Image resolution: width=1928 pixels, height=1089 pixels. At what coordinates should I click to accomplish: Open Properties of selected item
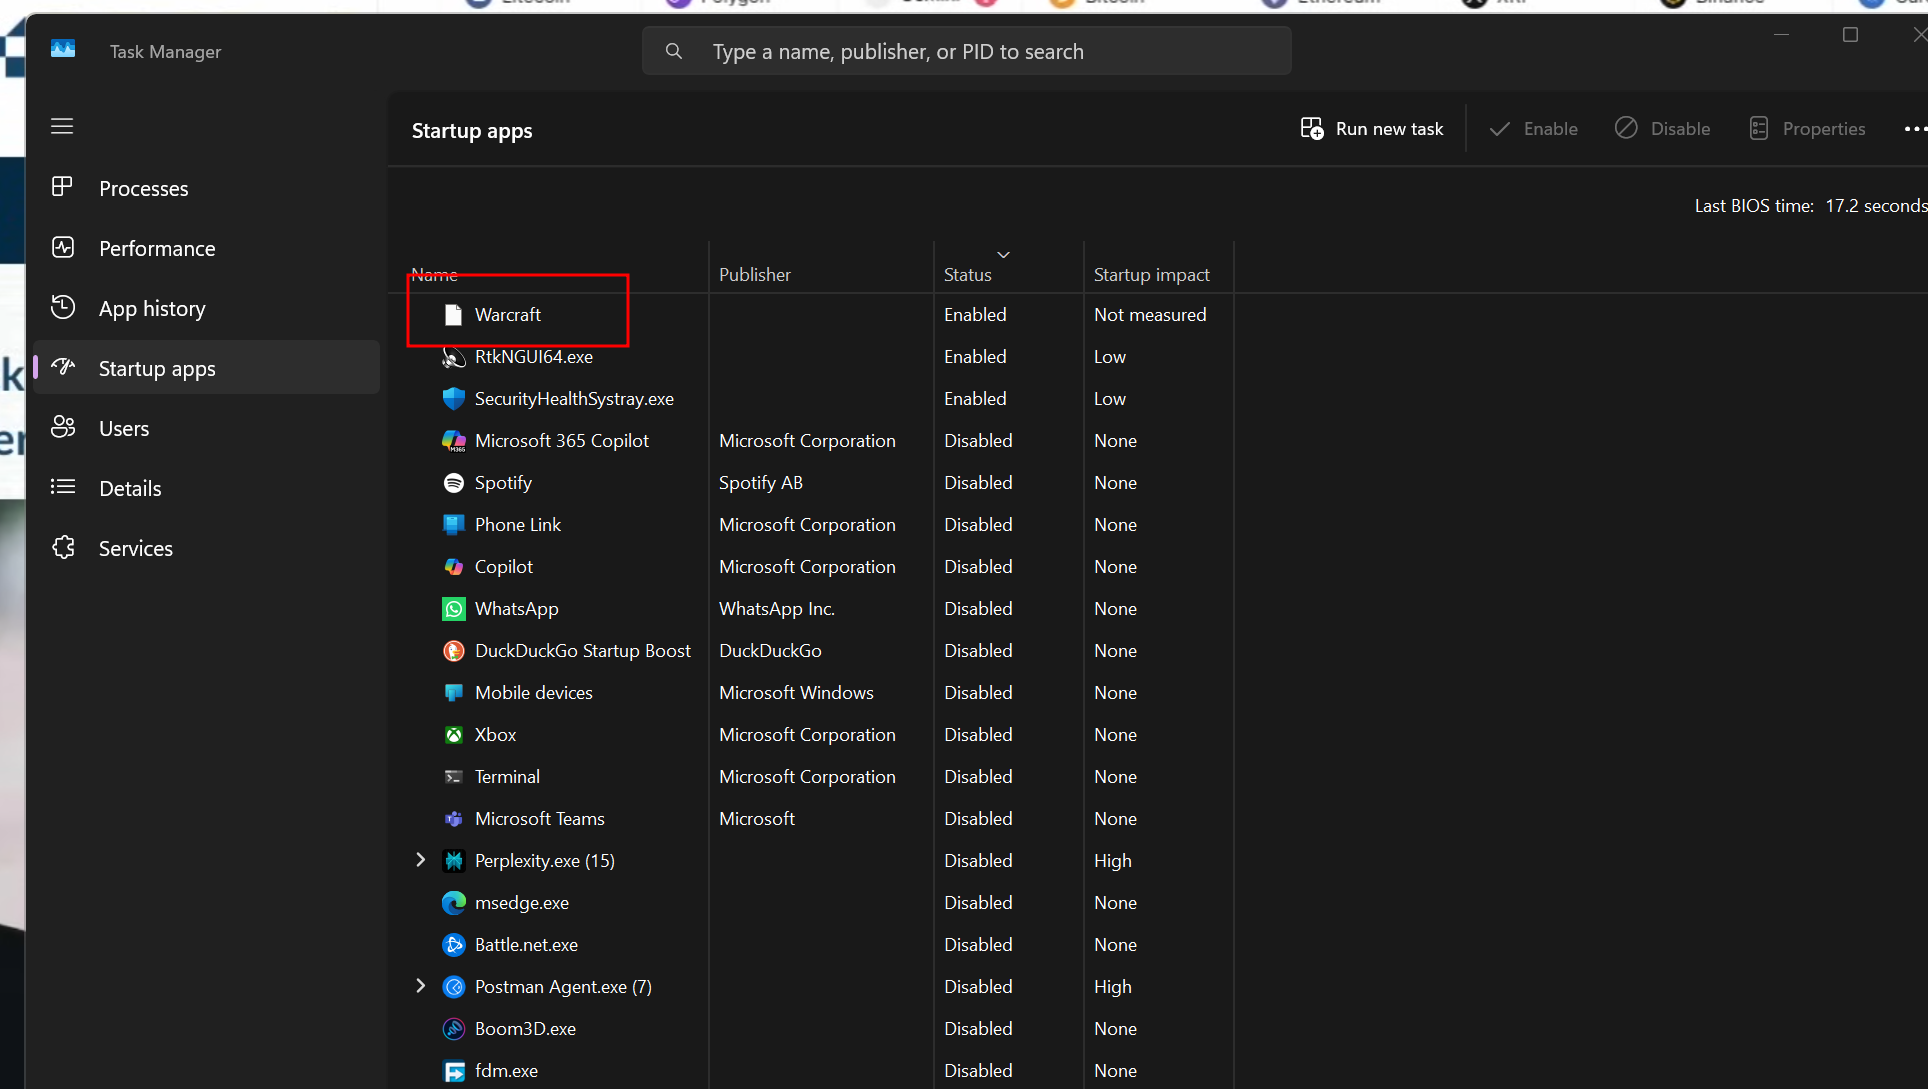coord(1807,129)
